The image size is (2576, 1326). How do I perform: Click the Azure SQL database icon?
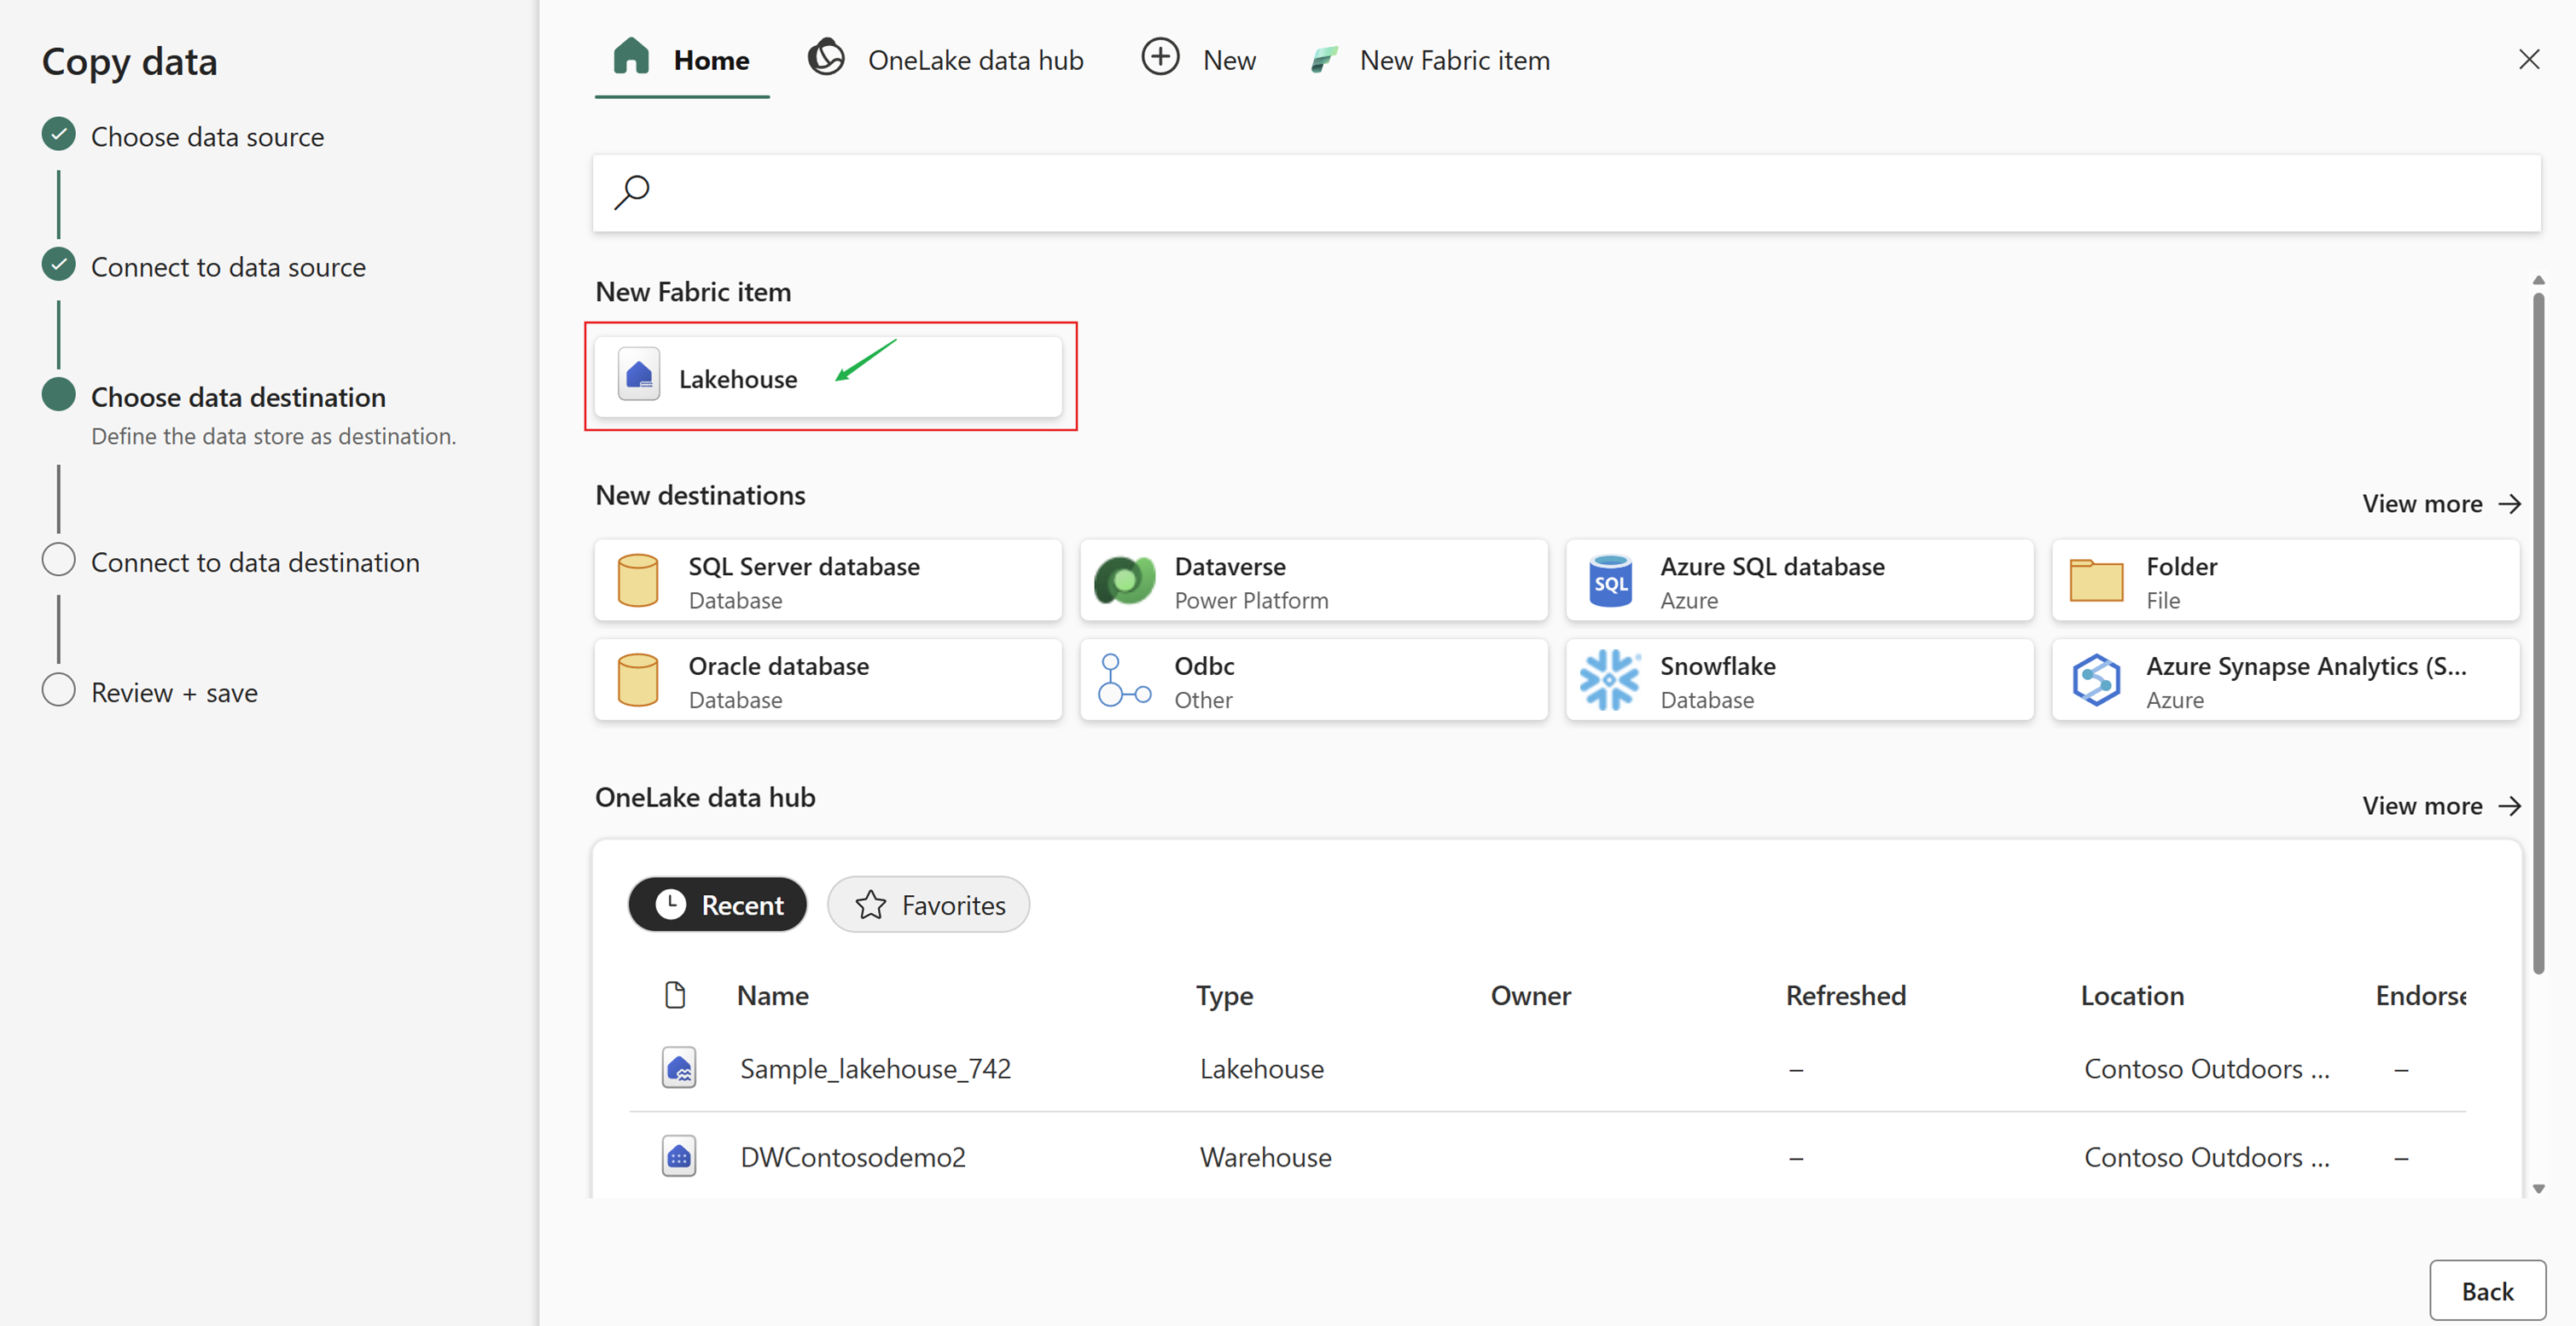[1610, 580]
